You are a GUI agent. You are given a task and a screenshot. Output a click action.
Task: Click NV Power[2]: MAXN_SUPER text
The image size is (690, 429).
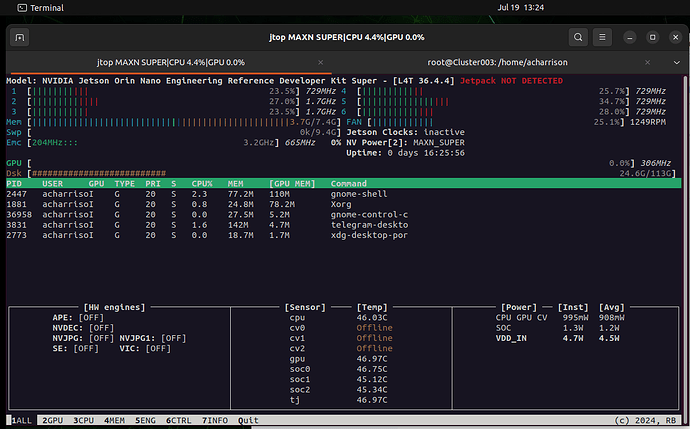click(x=405, y=143)
